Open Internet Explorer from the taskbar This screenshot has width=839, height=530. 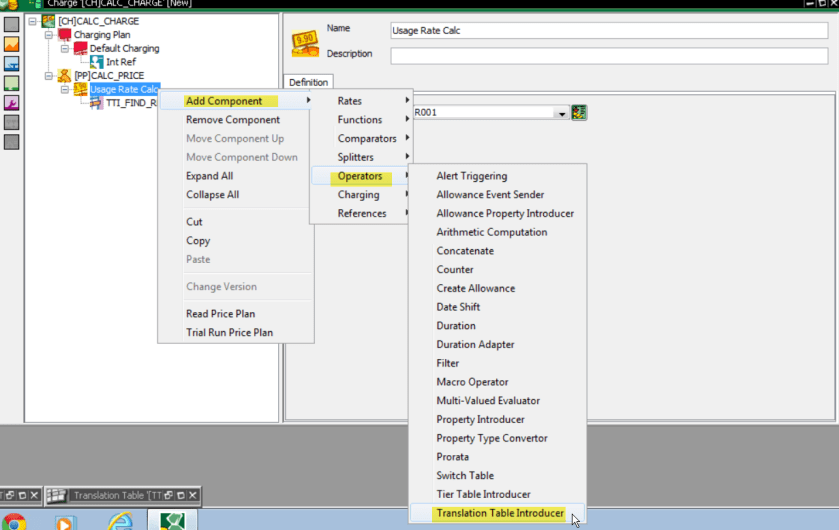tap(120, 521)
